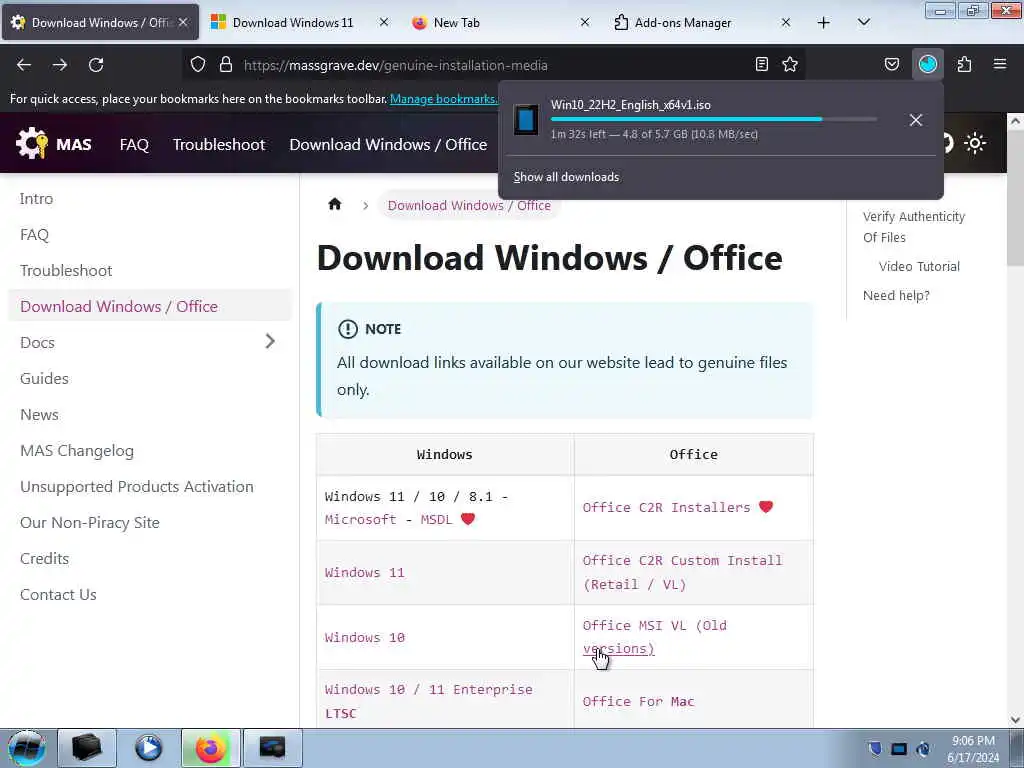Image resolution: width=1024 pixels, height=768 pixels.
Task: Click the volume tray icon
Action: point(923,748)
